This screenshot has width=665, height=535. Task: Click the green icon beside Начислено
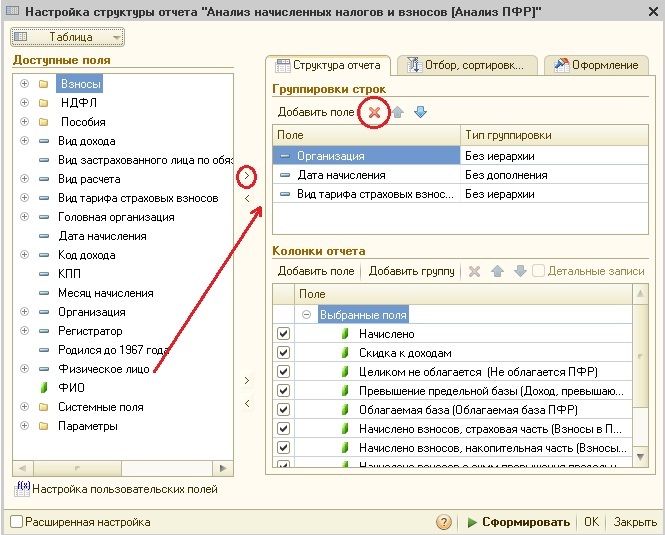point(345,334)
